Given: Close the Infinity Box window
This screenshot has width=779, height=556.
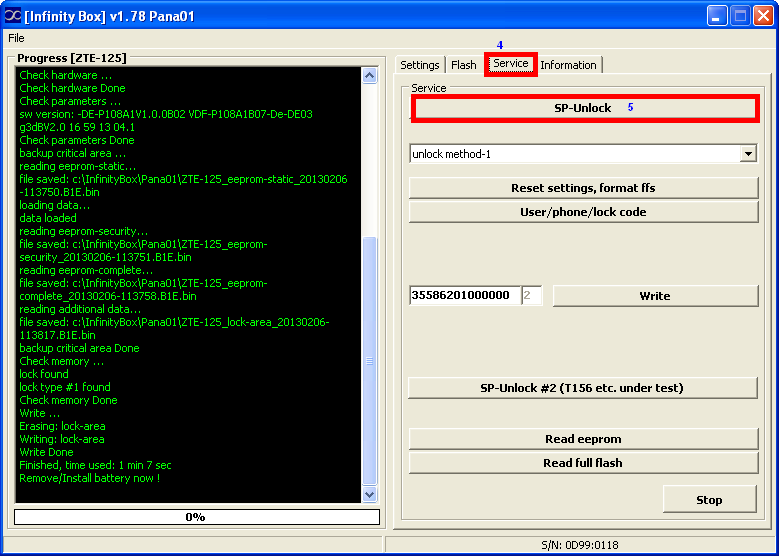Looking at the screenshot, I should point(763,17).
